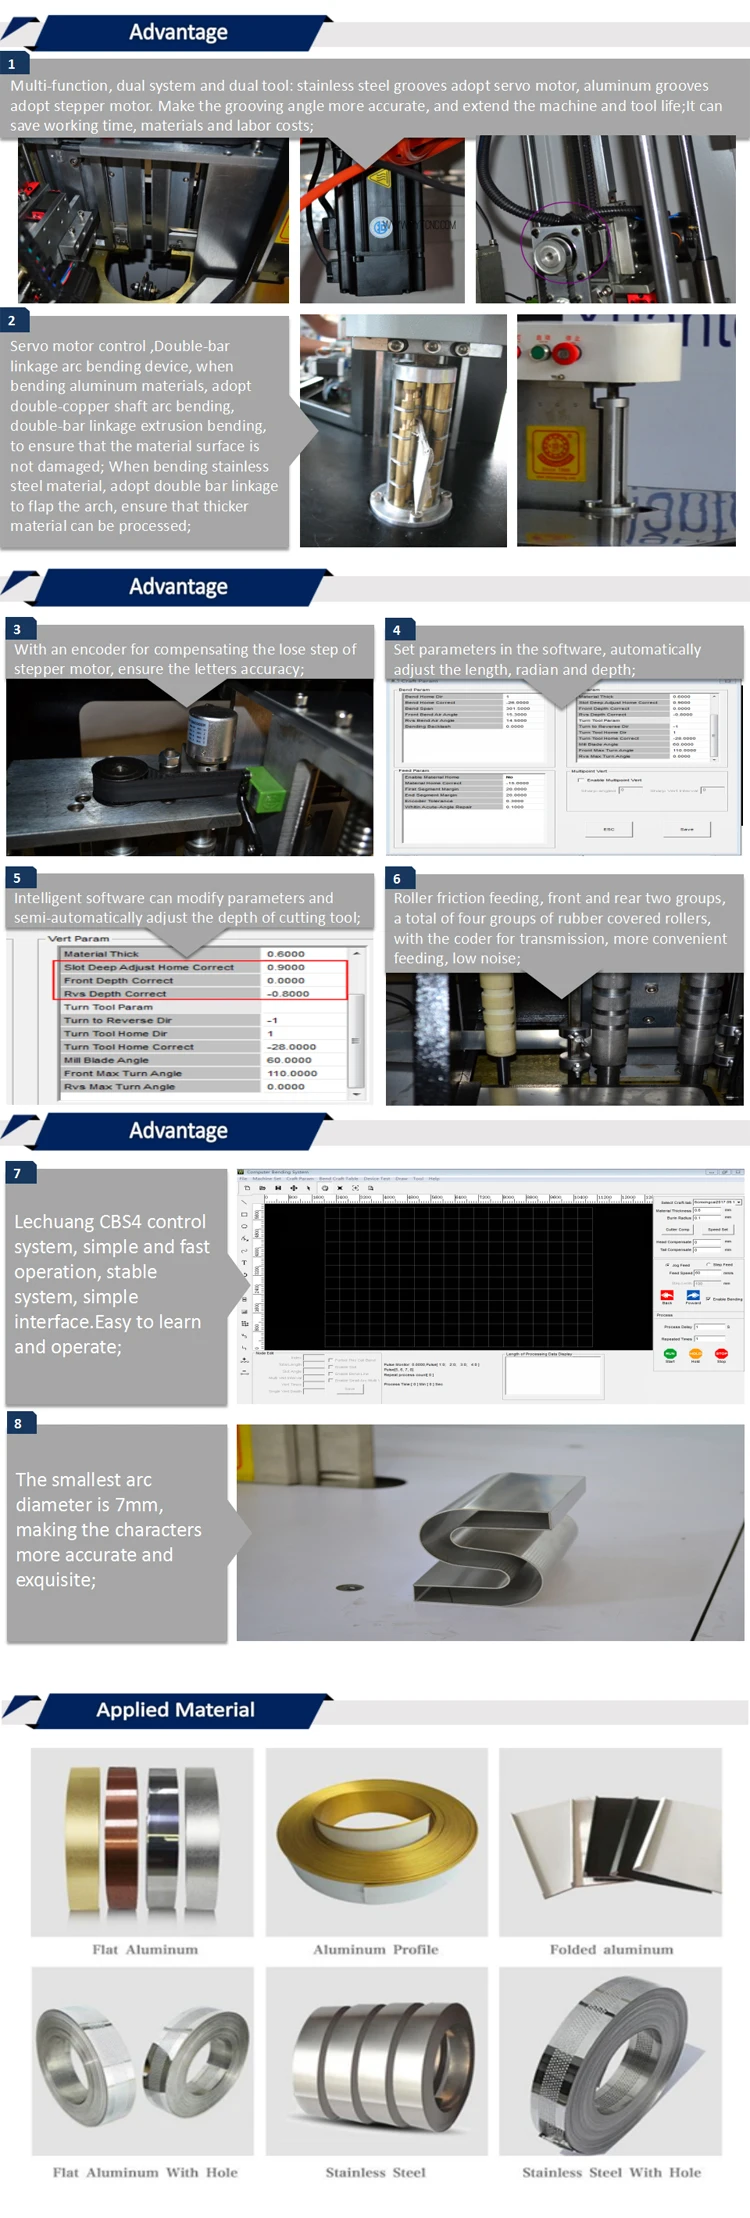Click the orange Hold button in CBS4 software

click(695, 1354)
